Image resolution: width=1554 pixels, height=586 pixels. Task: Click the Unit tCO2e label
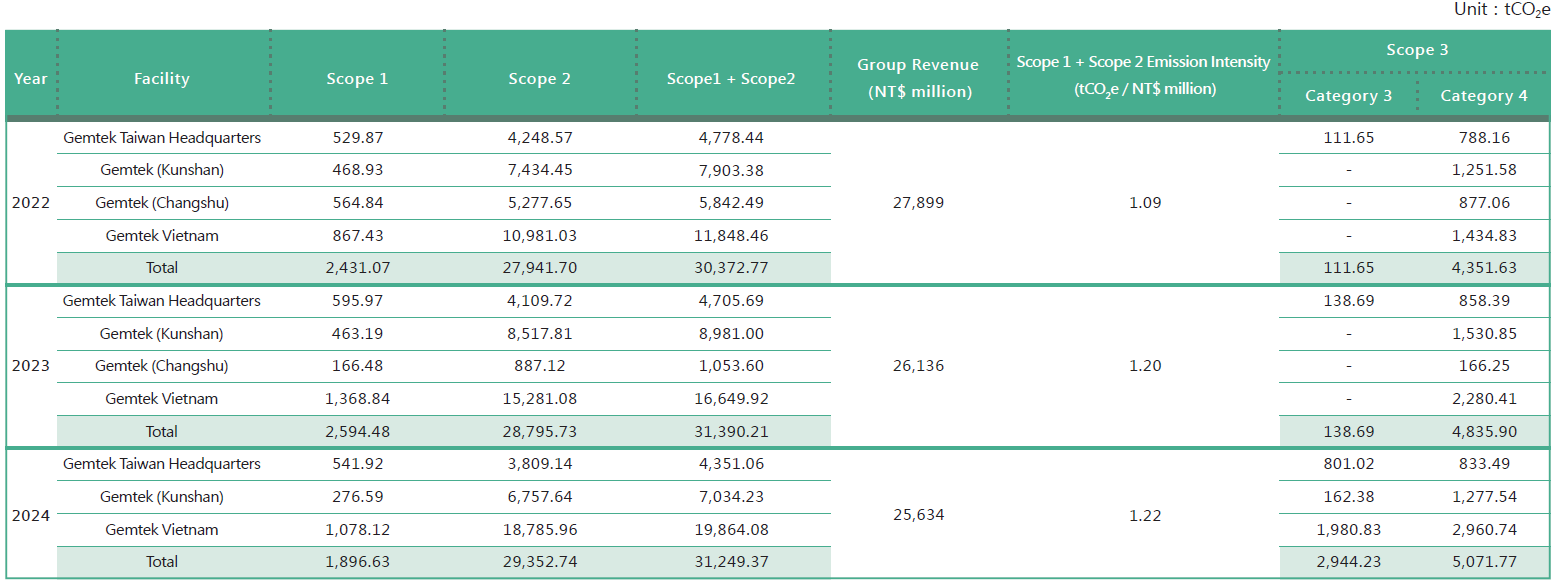(x=1502, y=10)
